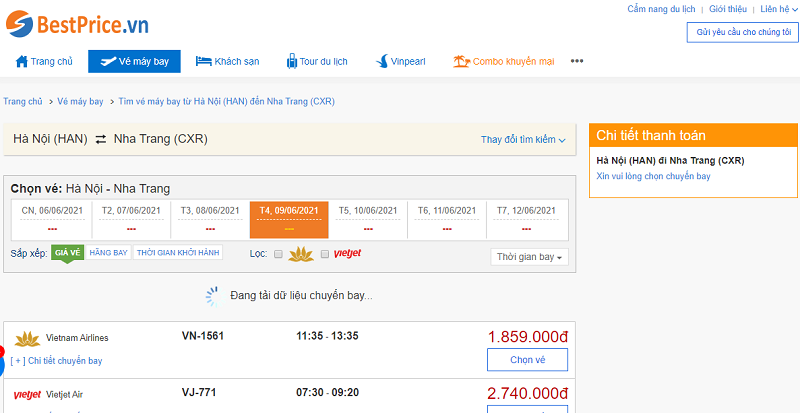Sort flights by GIÁ VÉ

[x=67, y=253]
